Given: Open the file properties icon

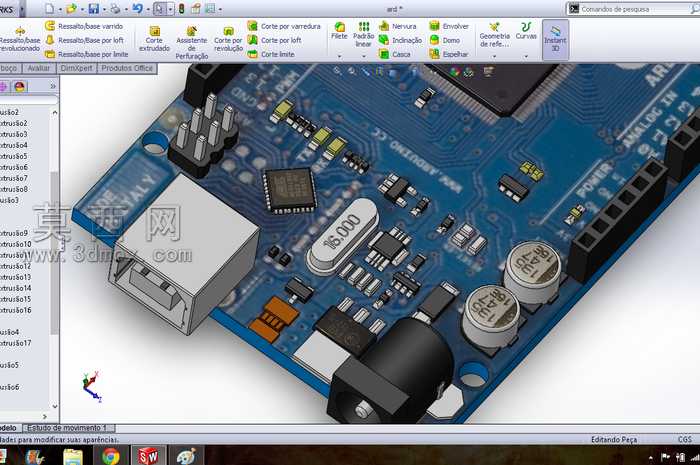Looking at the screenshot, I should (x=196, y=8).
